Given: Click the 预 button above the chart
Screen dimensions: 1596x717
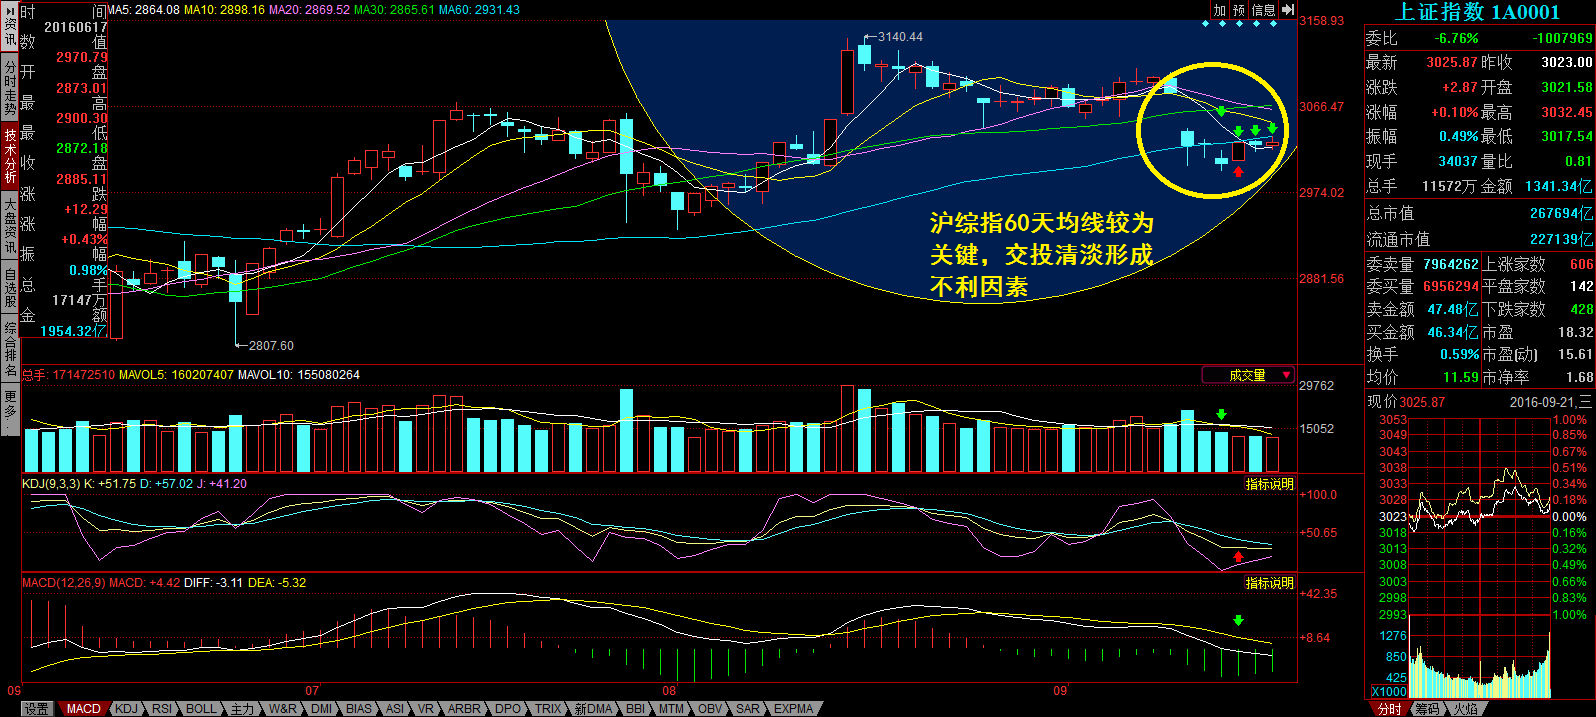Looking at the screenshot, I should coord(1239,10).
